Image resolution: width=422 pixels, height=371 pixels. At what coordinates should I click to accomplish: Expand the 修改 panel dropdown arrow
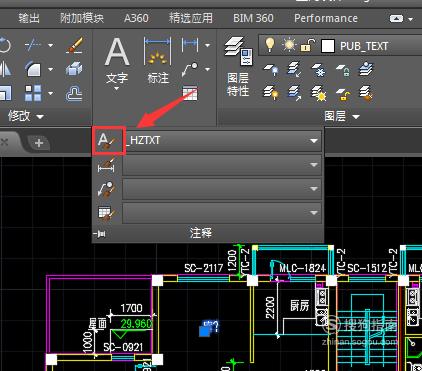click(x=40, y=117)
